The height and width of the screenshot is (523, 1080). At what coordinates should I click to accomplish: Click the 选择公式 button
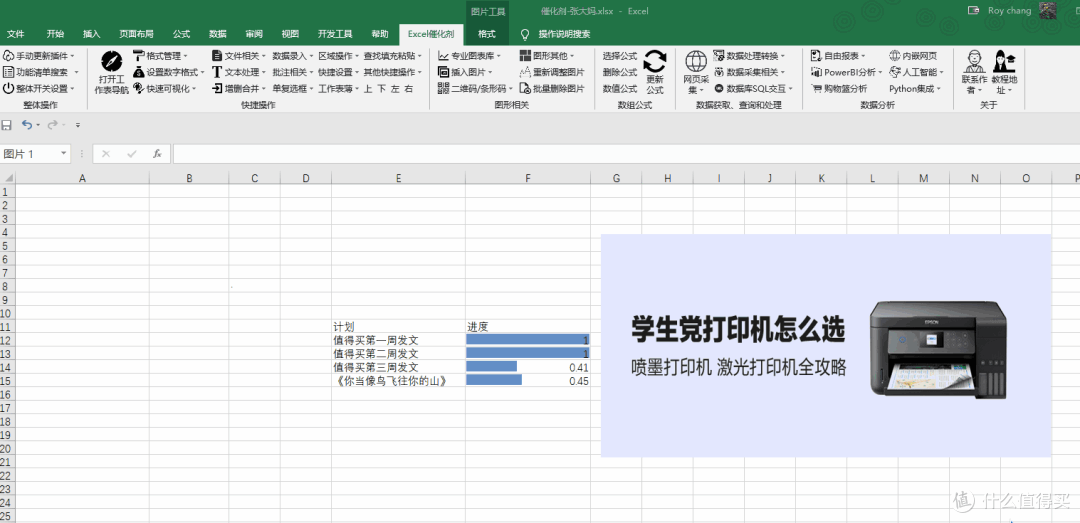[x=620, y=55]
